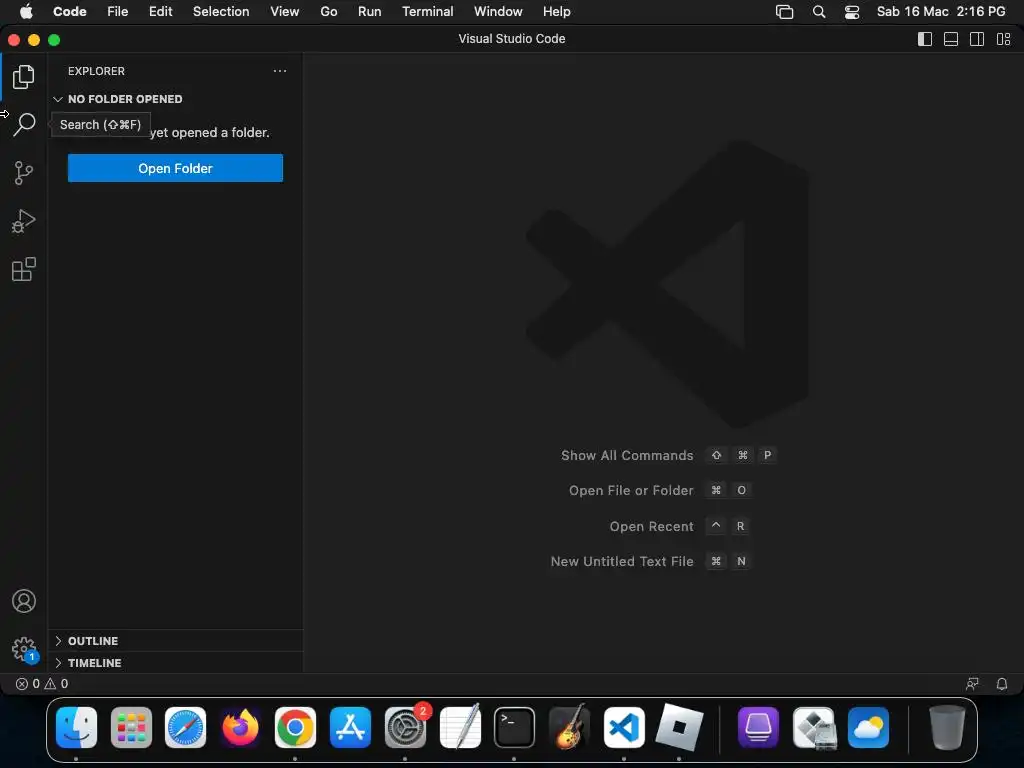The width and height of the screenshot is (1024, 768).
Task: Click the New Untitled Text File hint
Action: coord(651,562)
